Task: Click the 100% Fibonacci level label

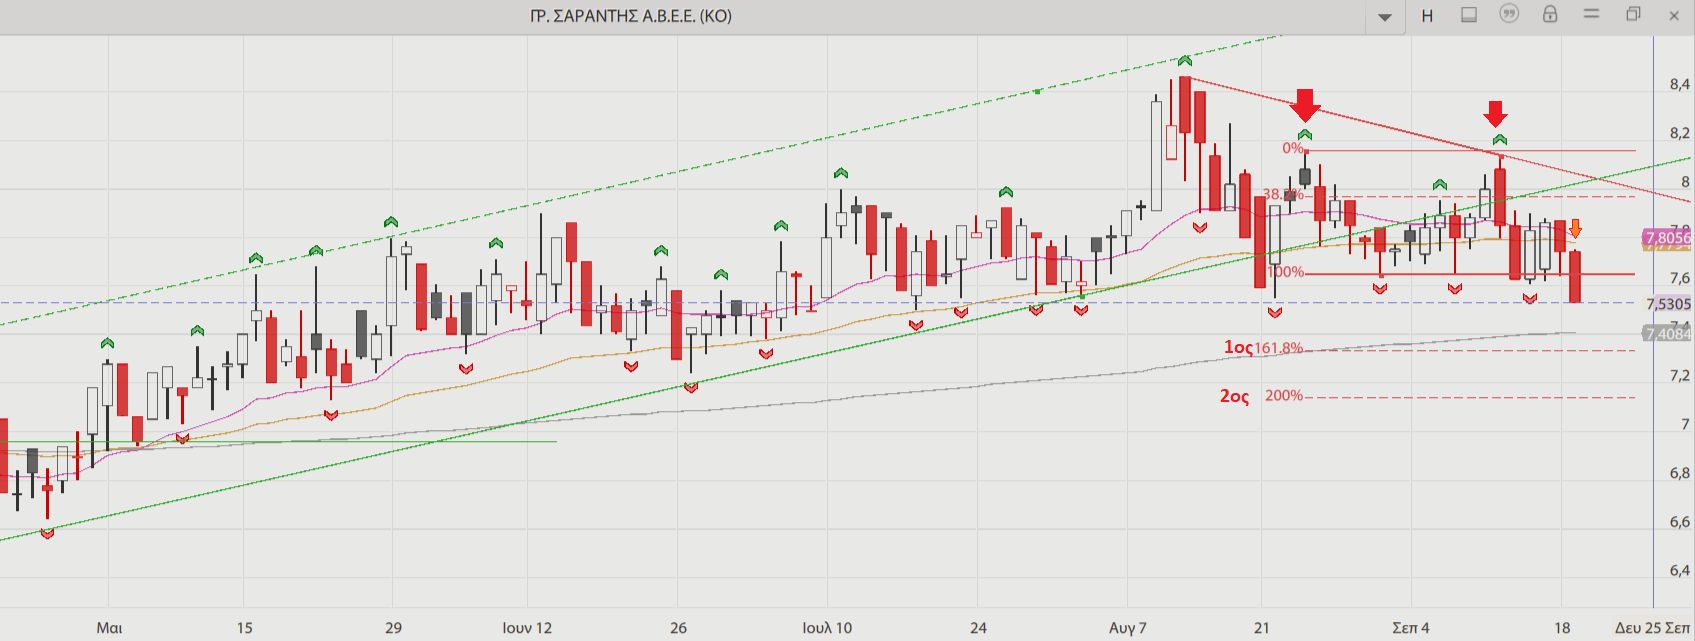Action: coord(1285,272)
